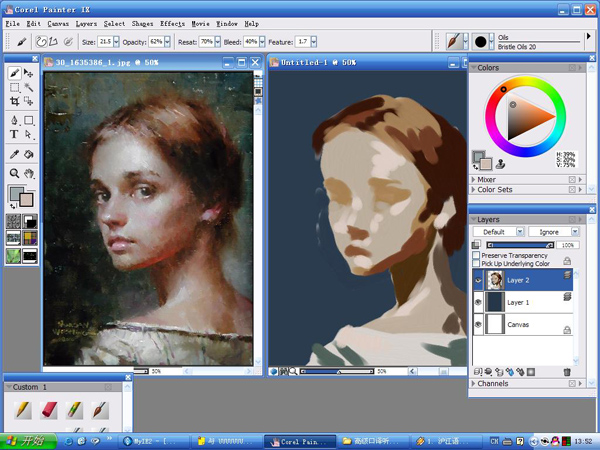Swap main and additional colors in toolbox

pos(13,206)
